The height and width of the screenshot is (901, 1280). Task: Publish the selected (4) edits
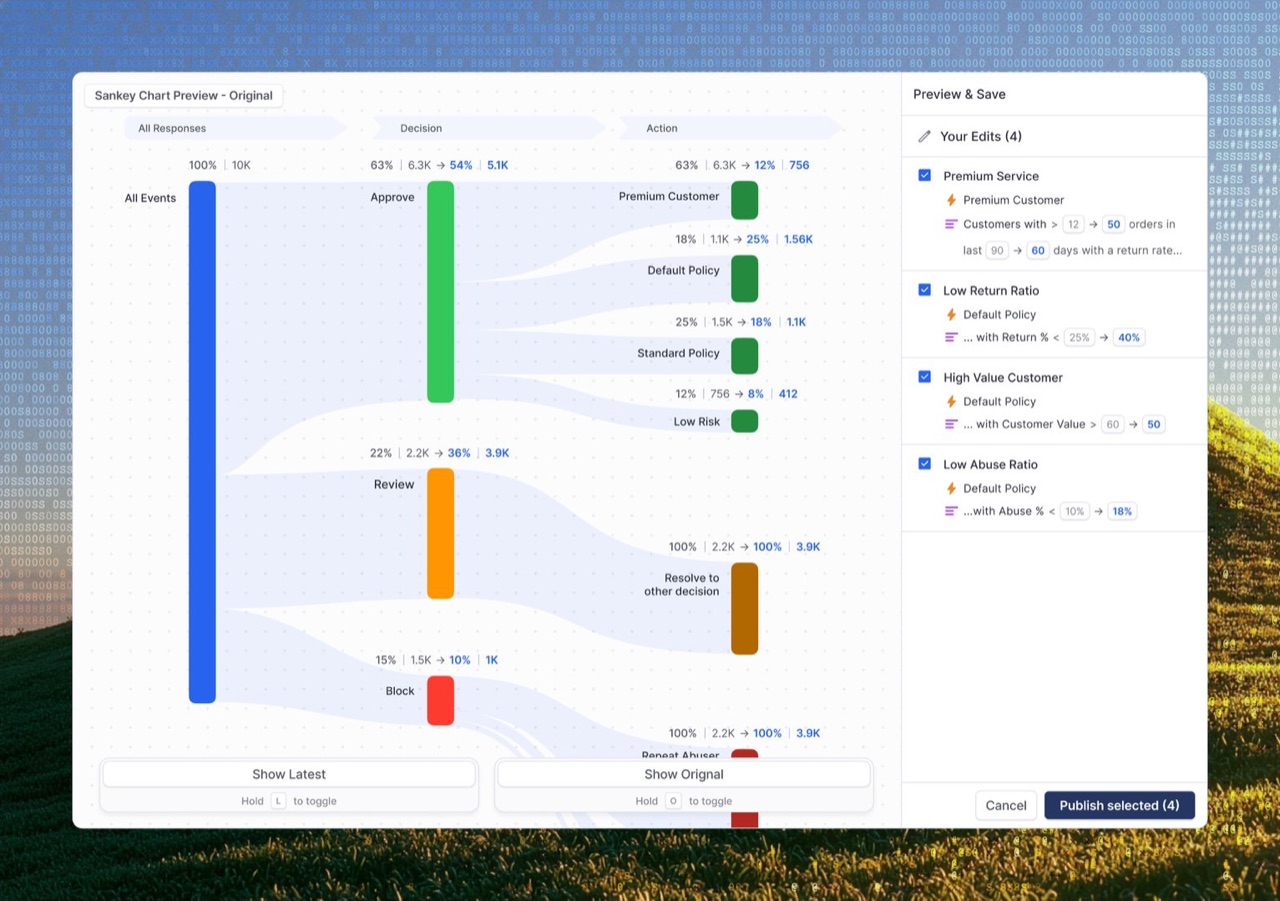pyautogui.click(x=1119, y=805)
